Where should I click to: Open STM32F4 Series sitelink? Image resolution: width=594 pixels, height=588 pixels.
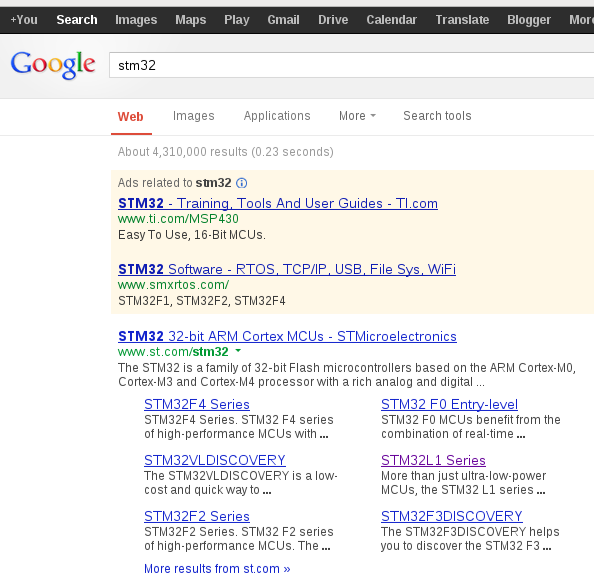tap(197, 404)
